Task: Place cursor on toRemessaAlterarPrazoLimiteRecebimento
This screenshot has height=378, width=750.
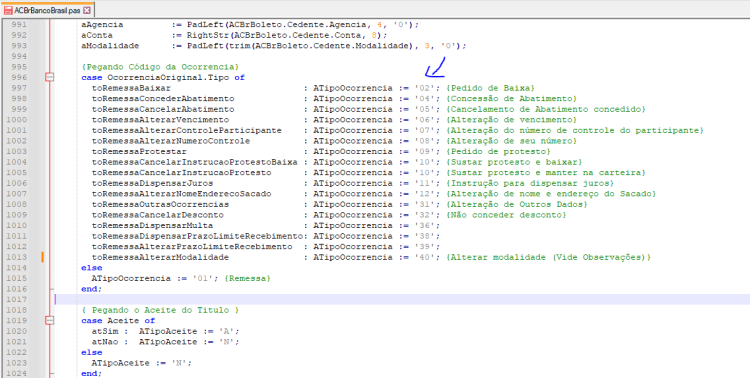Action: tap(192, 246)
